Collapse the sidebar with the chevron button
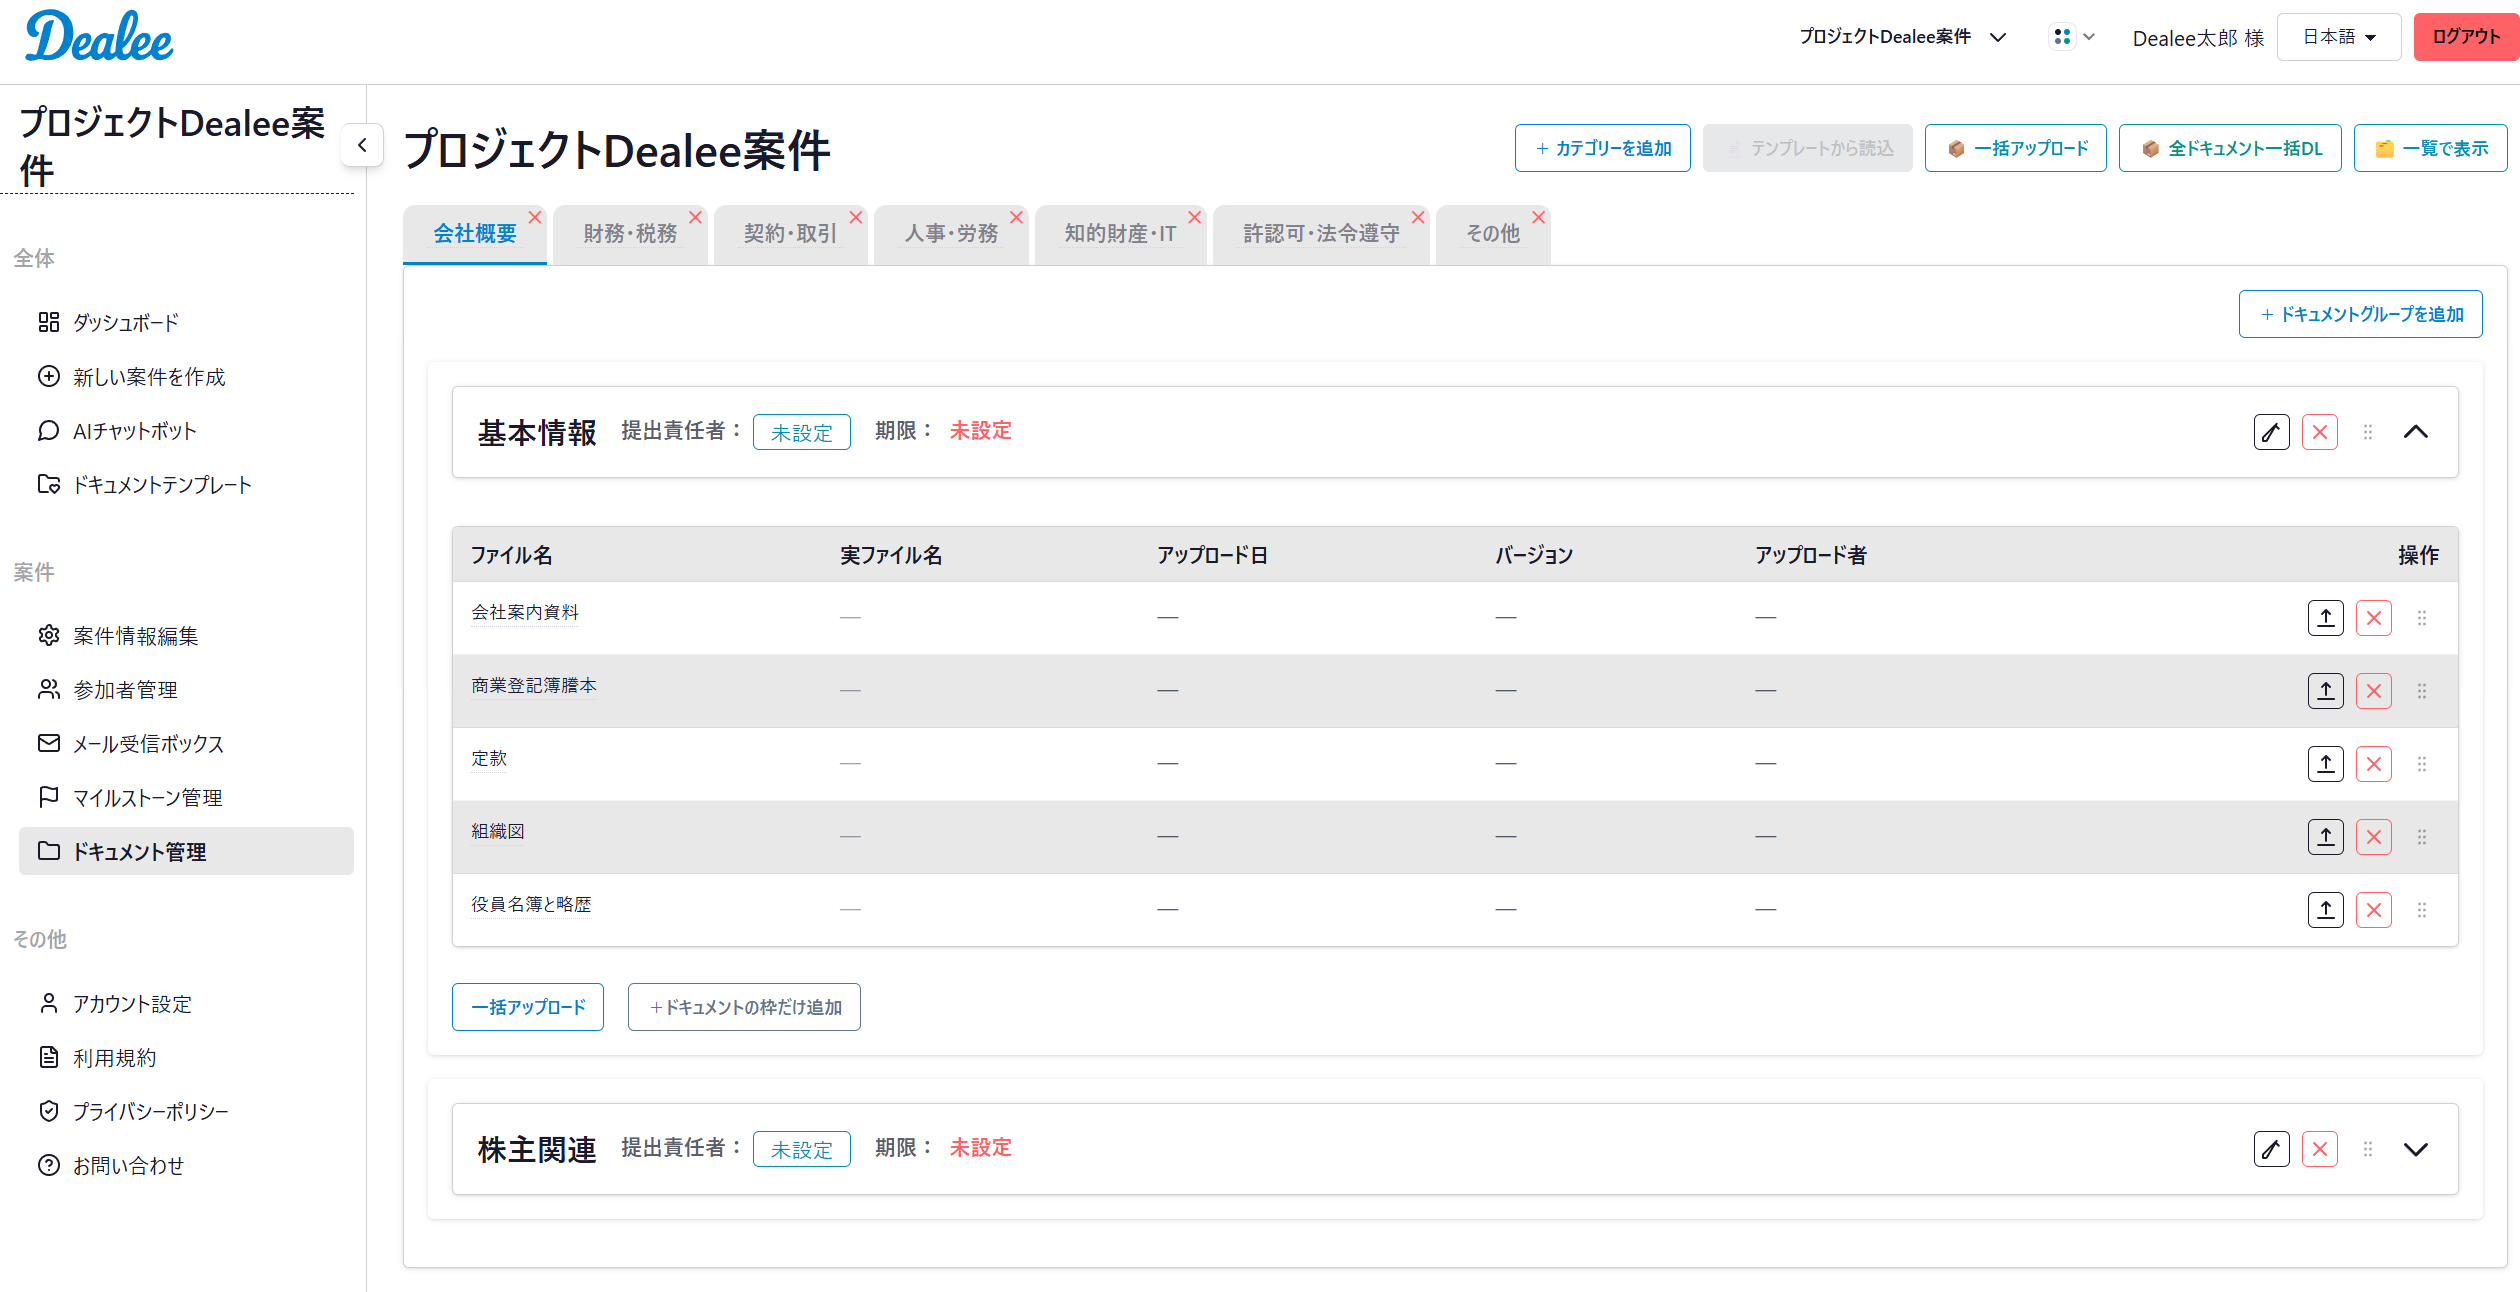The width and height of the screenshot is (2520, 1292). [362, 145]
